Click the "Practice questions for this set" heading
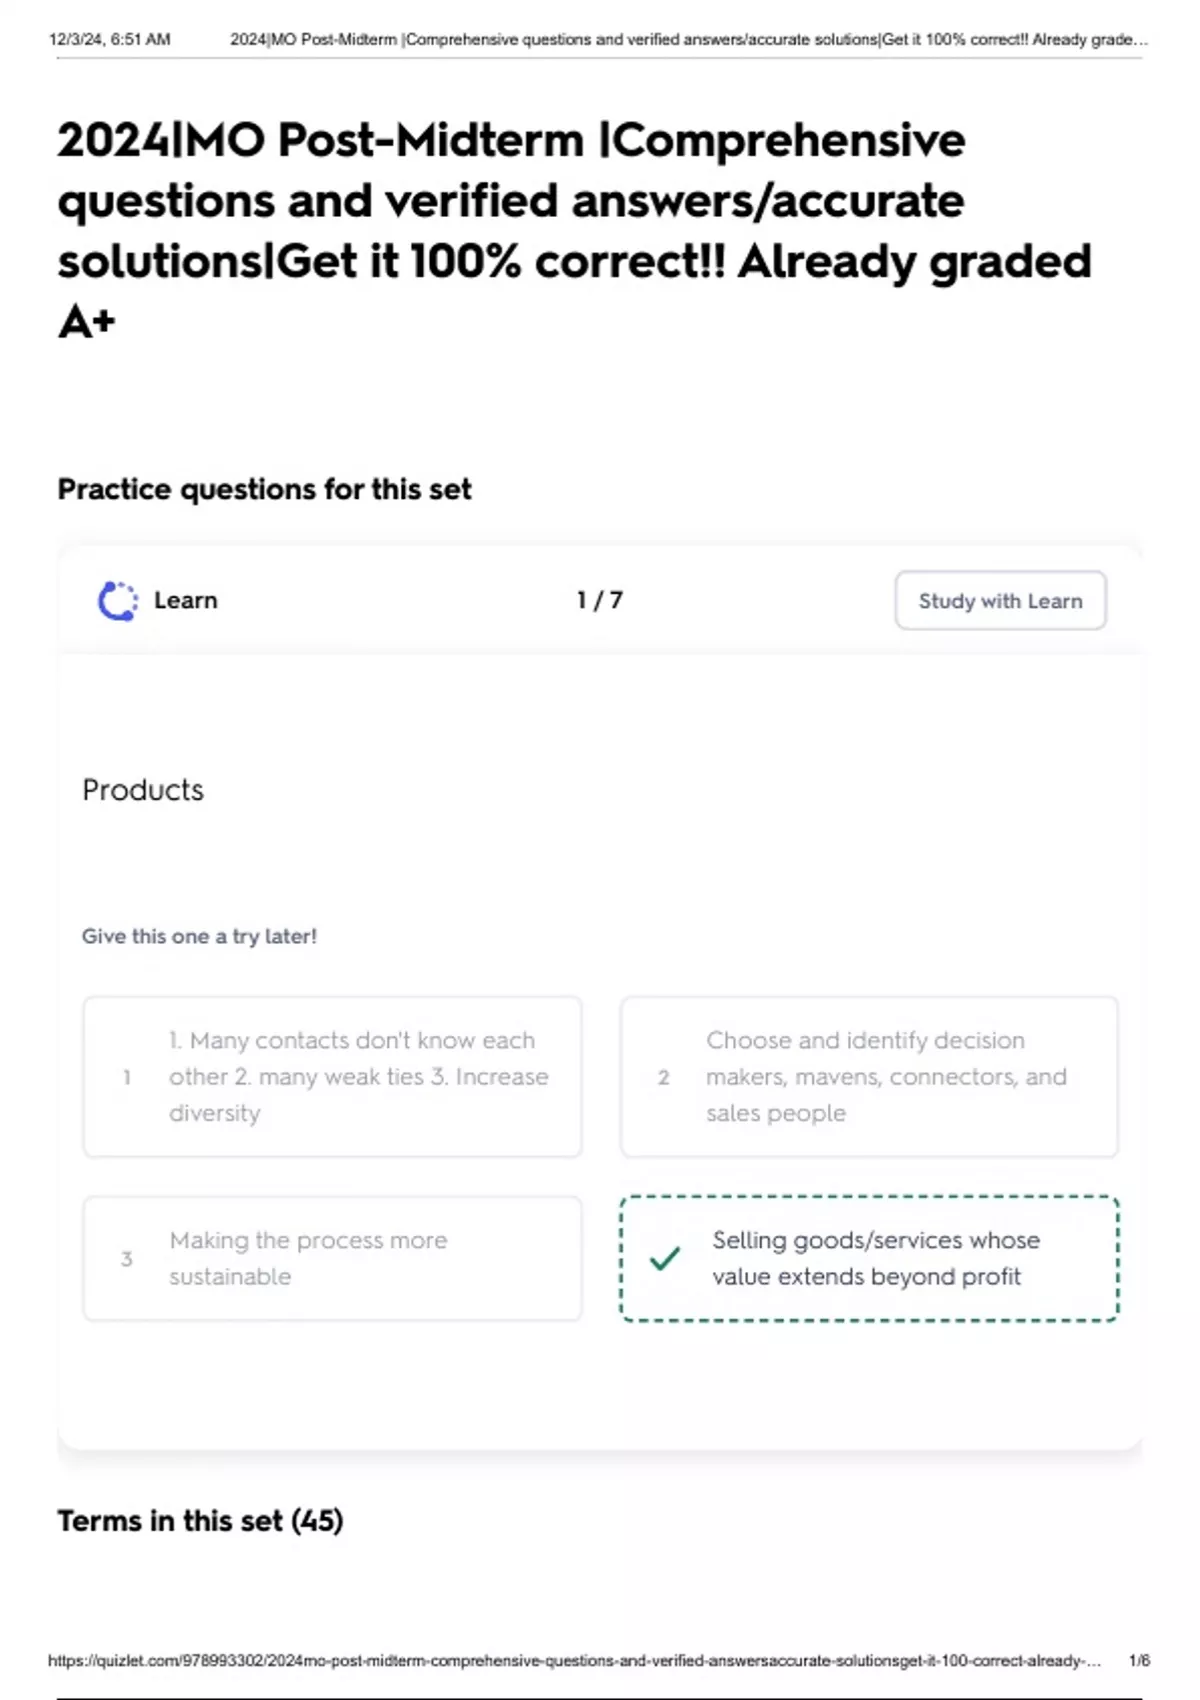Screen dimensions: 1200x1700 264,489
